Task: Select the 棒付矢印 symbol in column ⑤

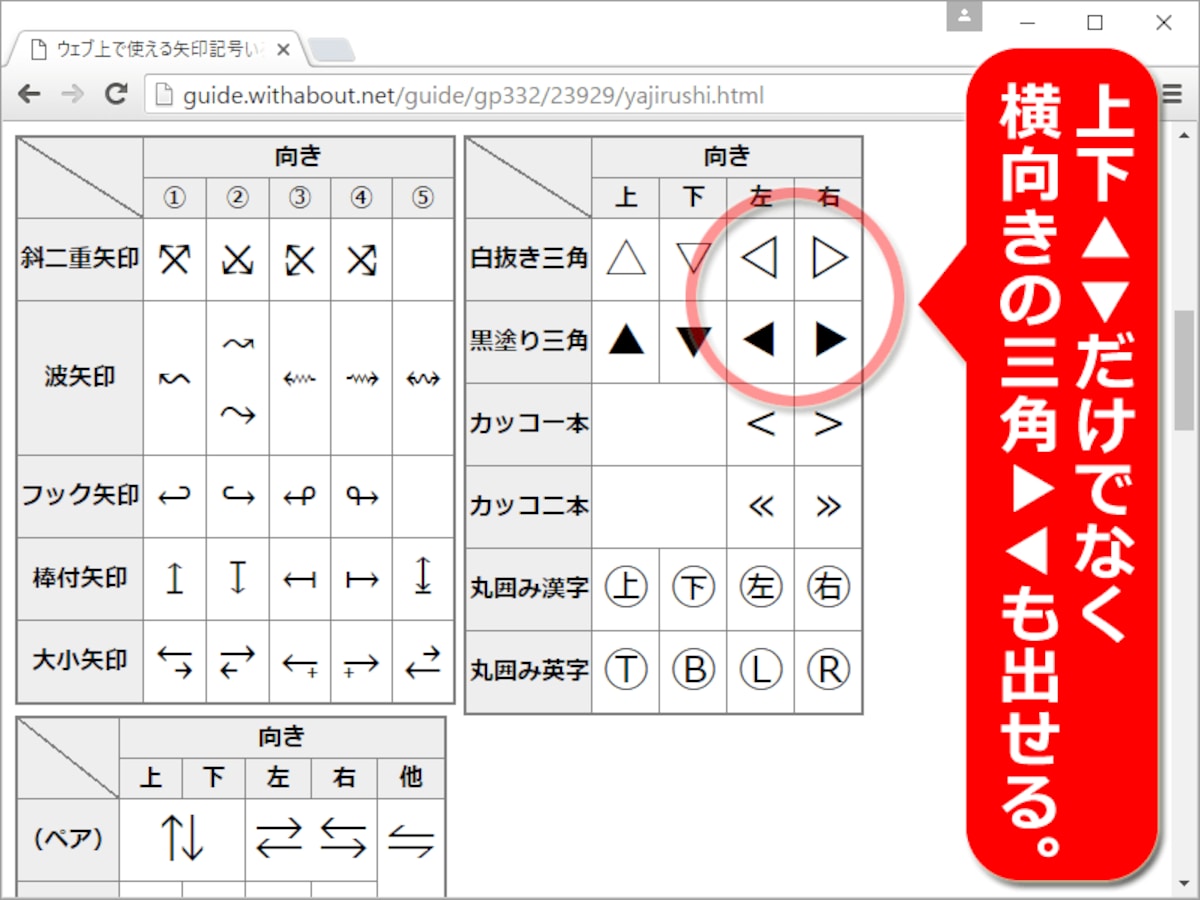Action: 423,576
